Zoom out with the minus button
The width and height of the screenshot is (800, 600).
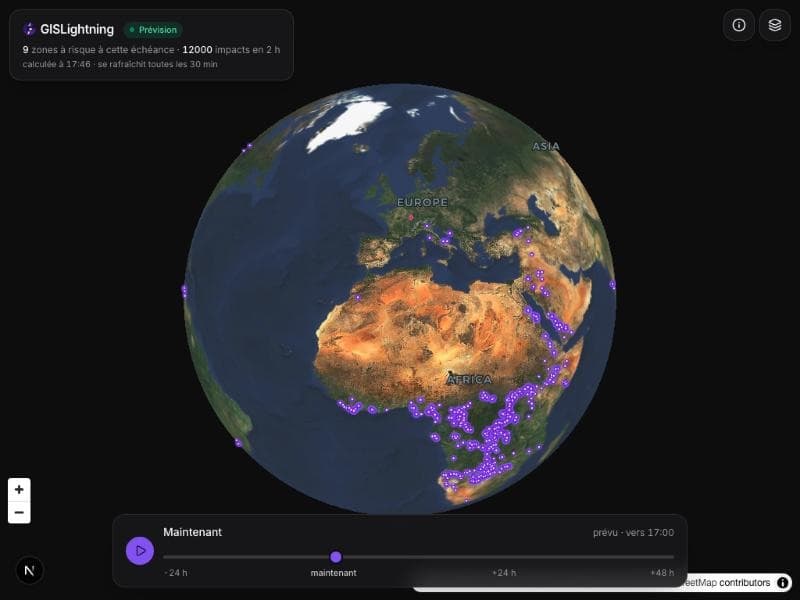pos(19,512)
